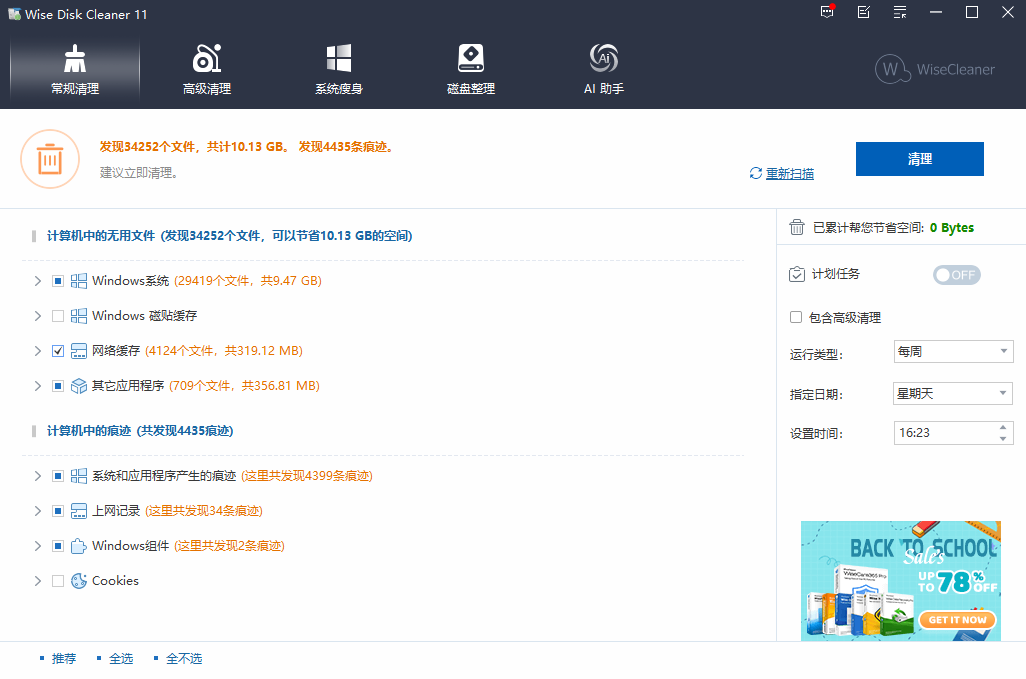Viewport: 1026px width, 679px height.
Task: Uncheck the 网络缓存 checkbox
Action: (57, 350)
